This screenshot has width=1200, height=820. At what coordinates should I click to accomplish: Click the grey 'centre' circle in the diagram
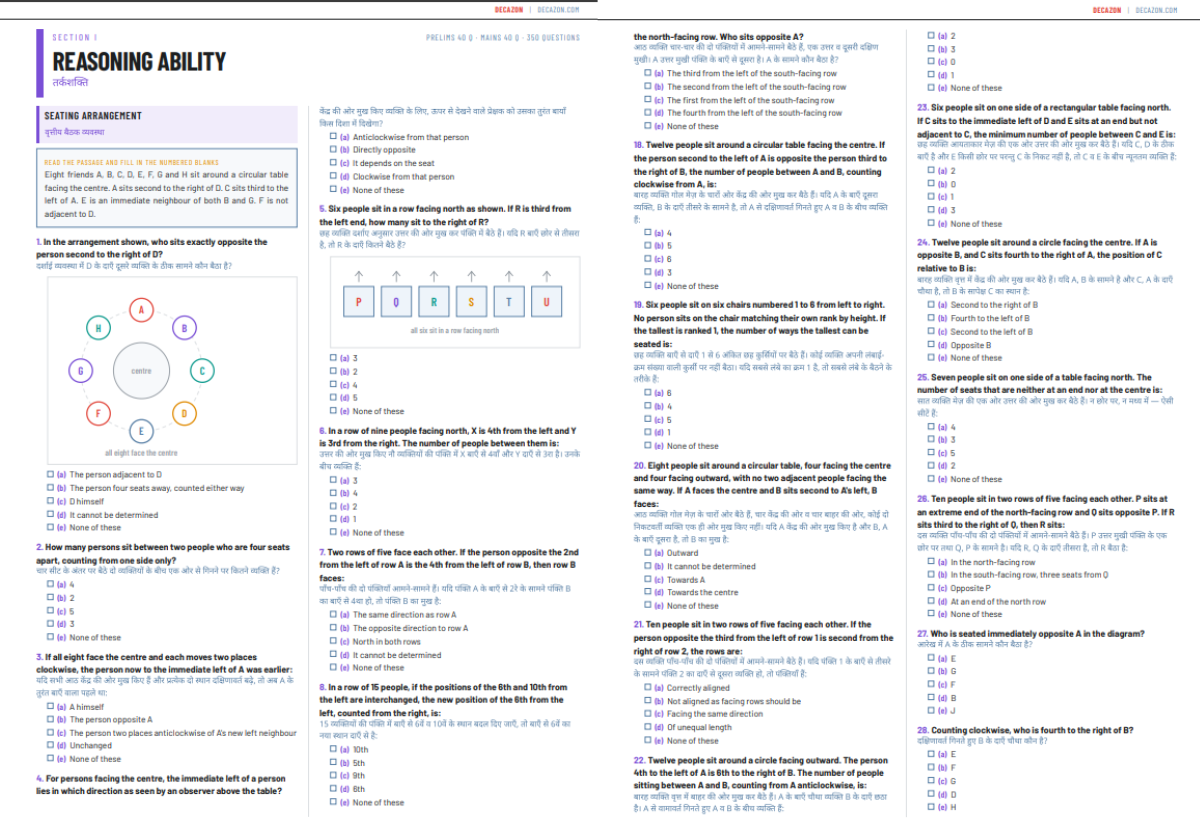pyautogui.click(x=141, y=371)
